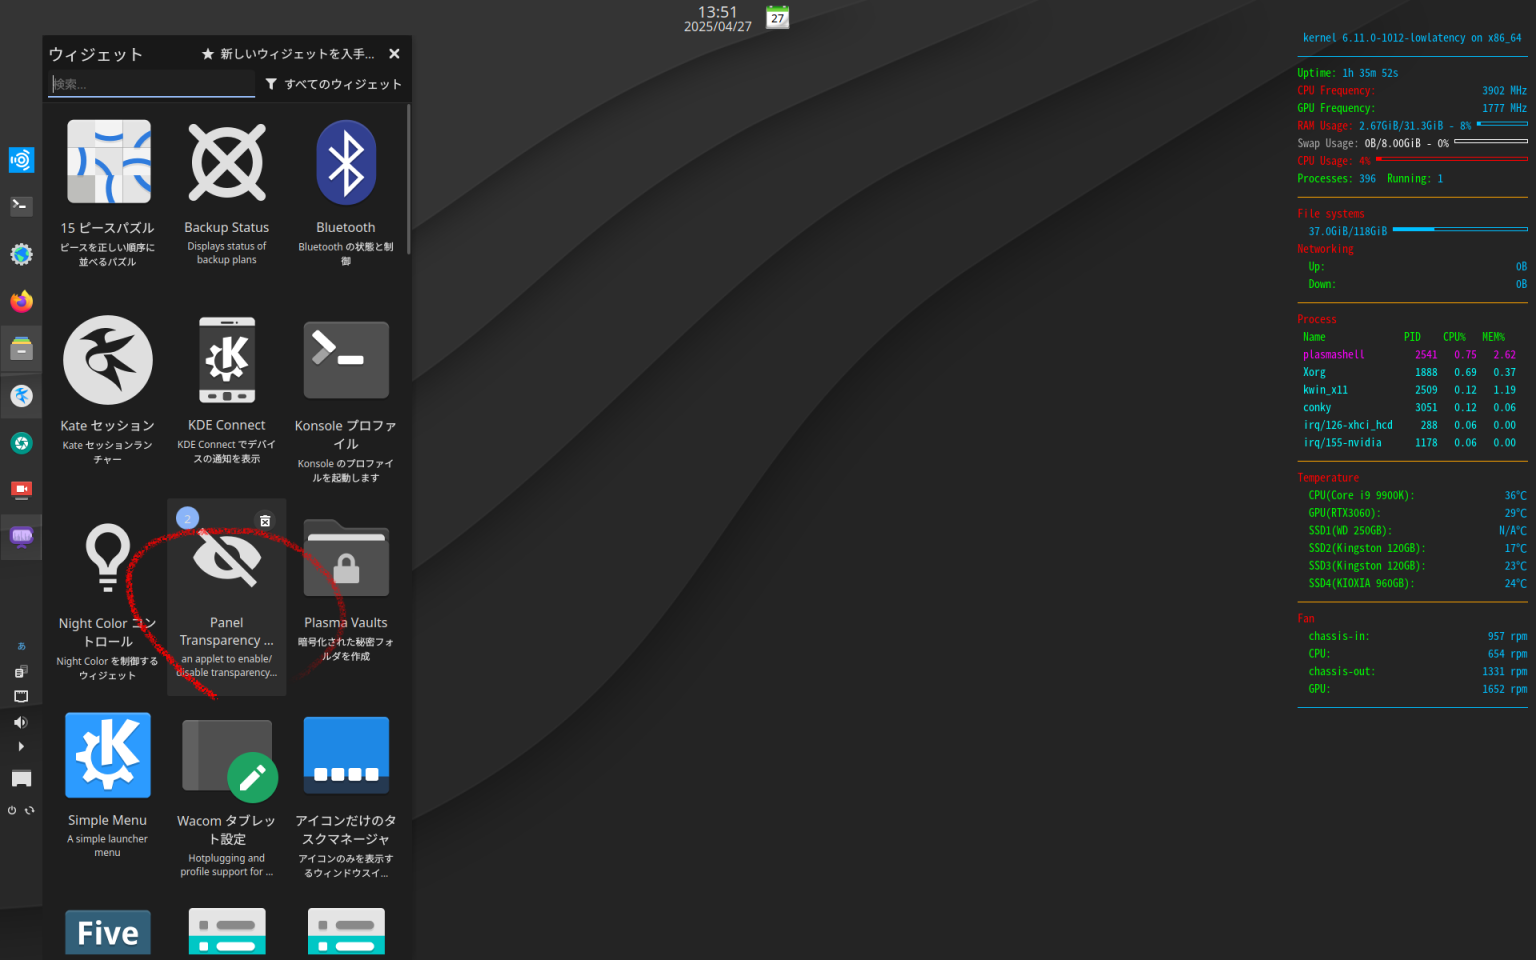Launch the green camera shutter app in panel
The height and width of the screenshot is (960, 1536).
[x=21, y=443]
